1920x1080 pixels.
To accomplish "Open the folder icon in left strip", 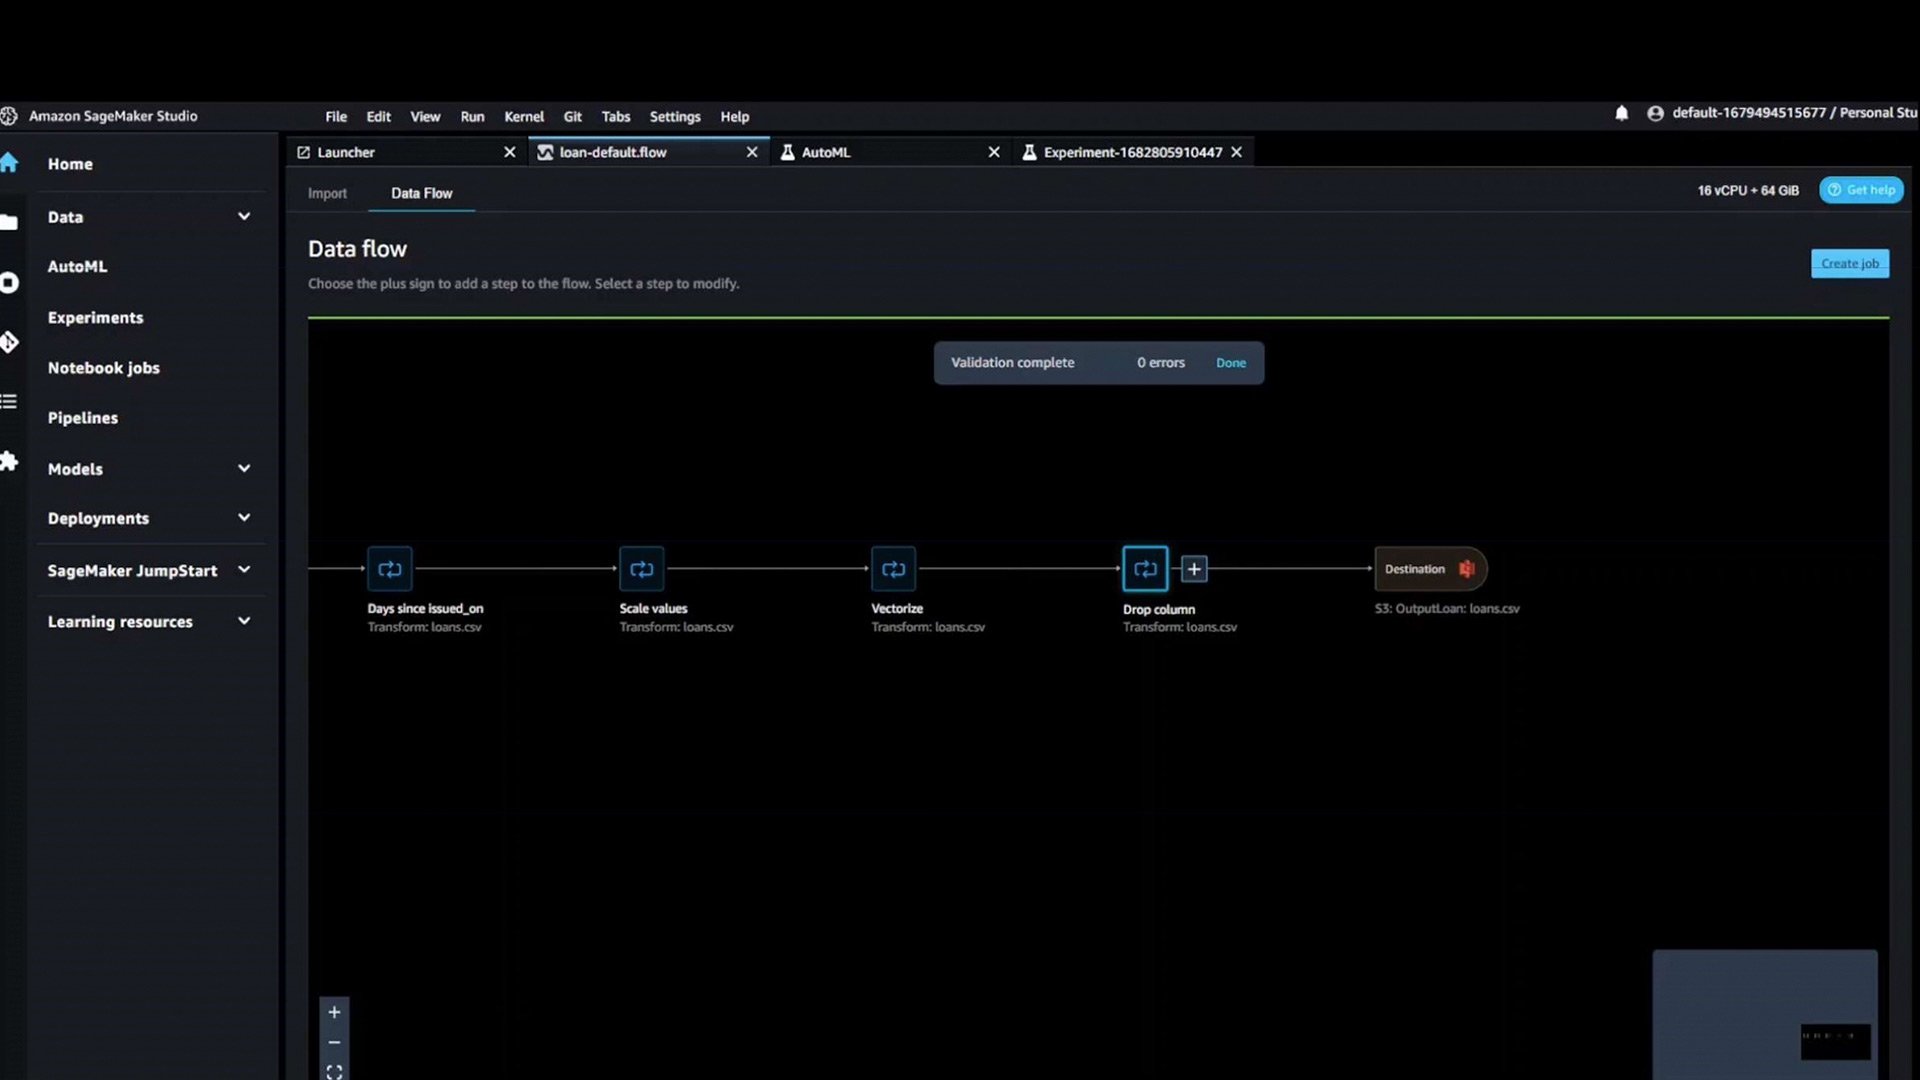I will click(x=9, y=222).
